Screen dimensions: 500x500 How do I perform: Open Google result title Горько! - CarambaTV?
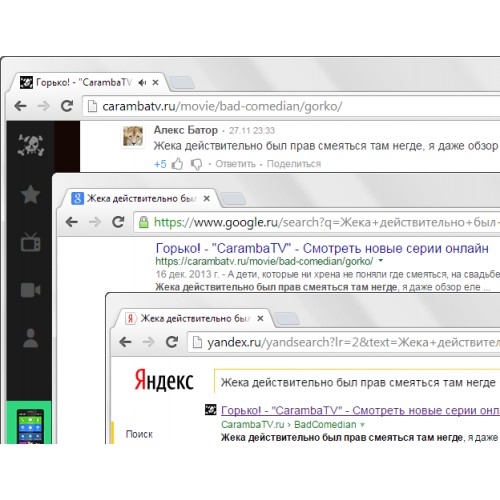[322, 248]
